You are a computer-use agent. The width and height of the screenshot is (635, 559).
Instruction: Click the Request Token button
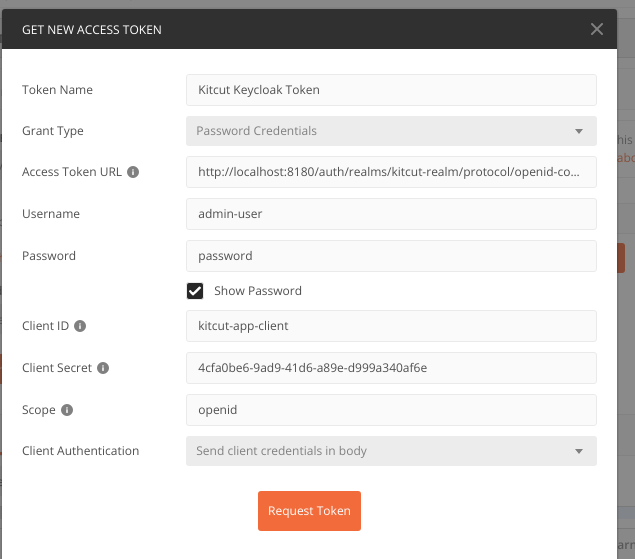pos(309,511)
